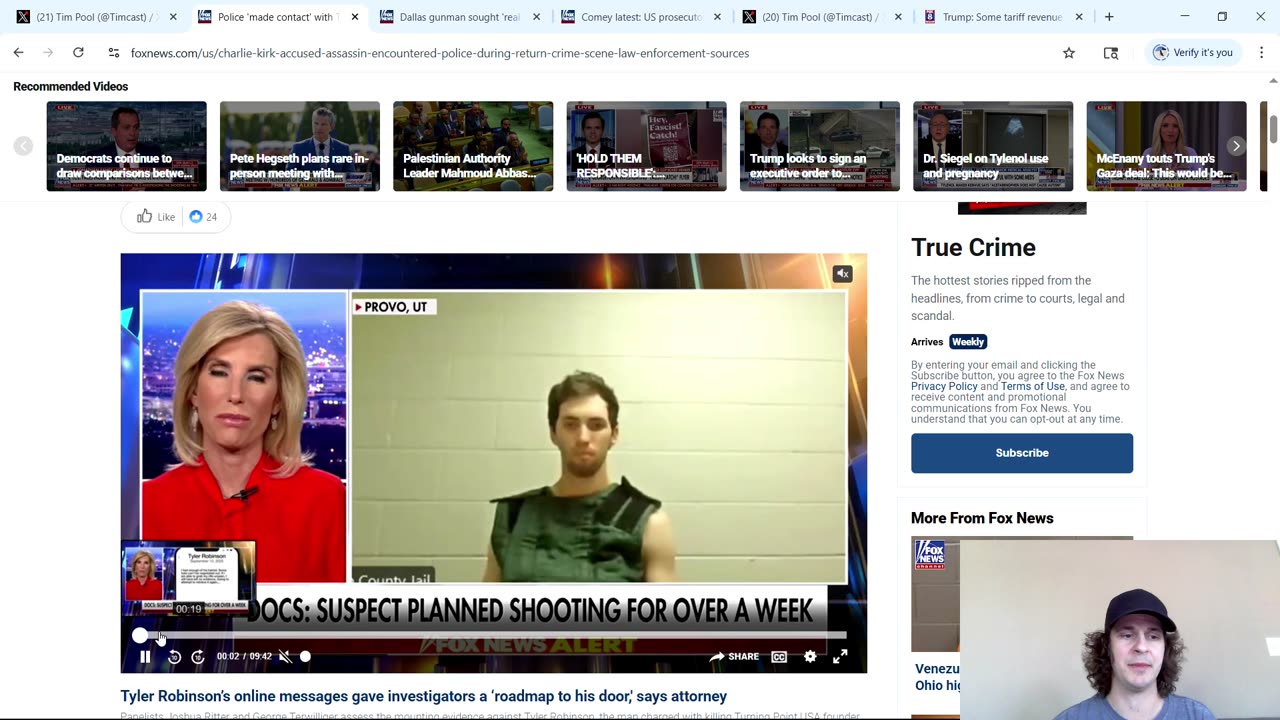Open video settings gear icon
The height and width of the screenshot is (720, 1280).
pos(810,657)
